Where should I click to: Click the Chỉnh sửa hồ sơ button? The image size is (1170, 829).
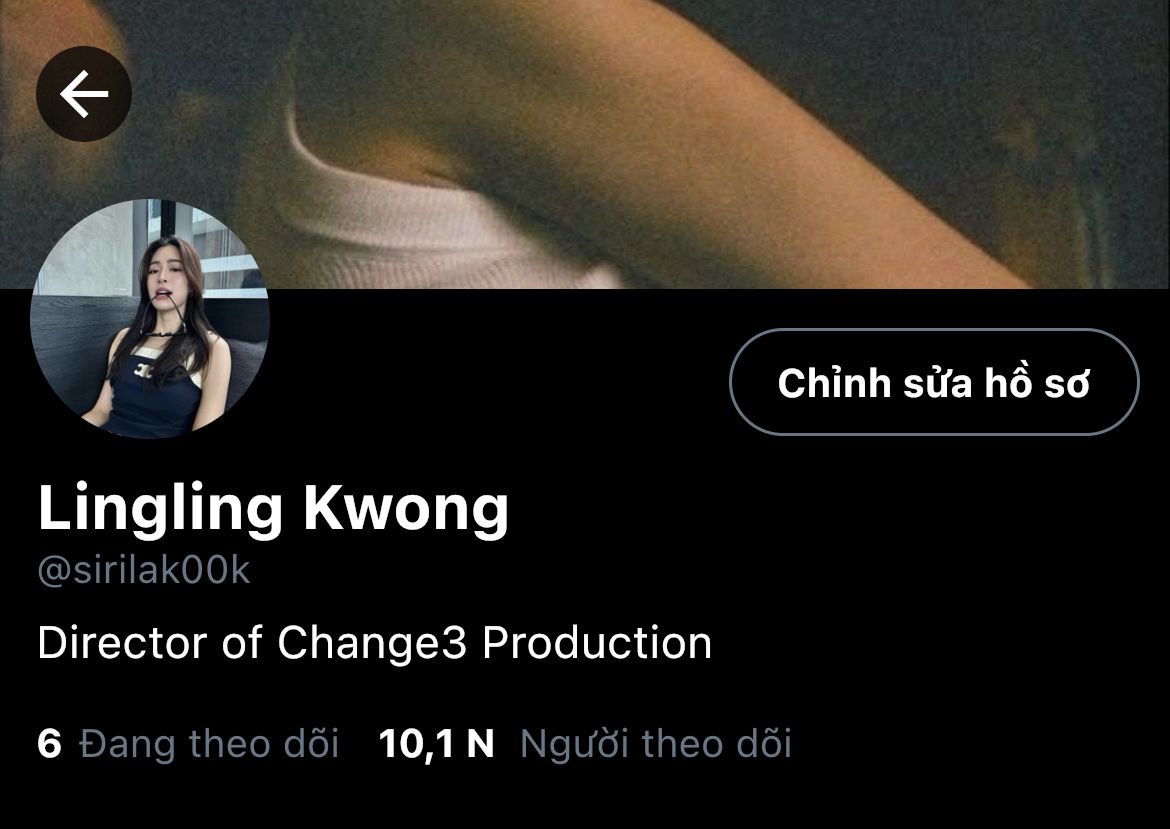934,382
